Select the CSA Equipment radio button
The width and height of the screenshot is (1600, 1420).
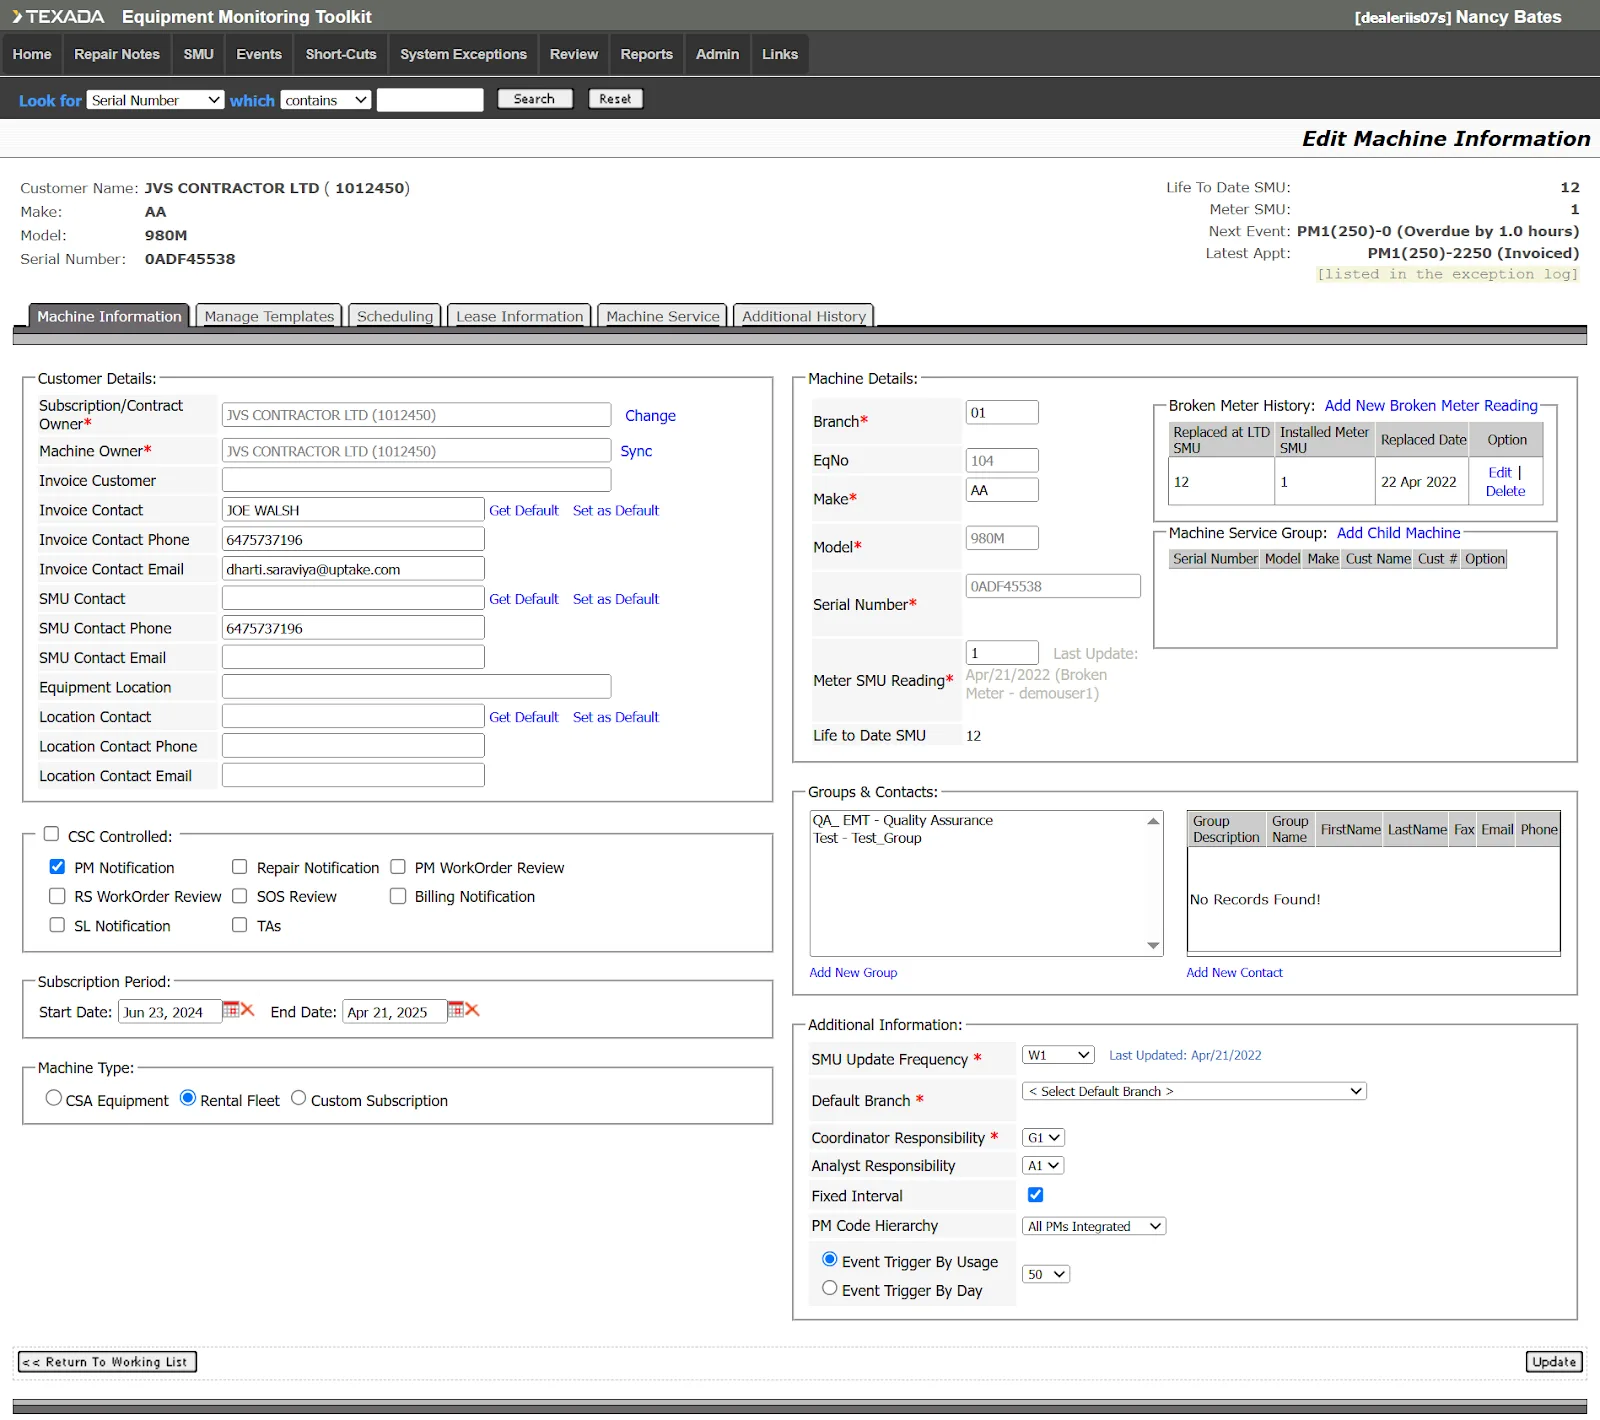(54, 1098)
